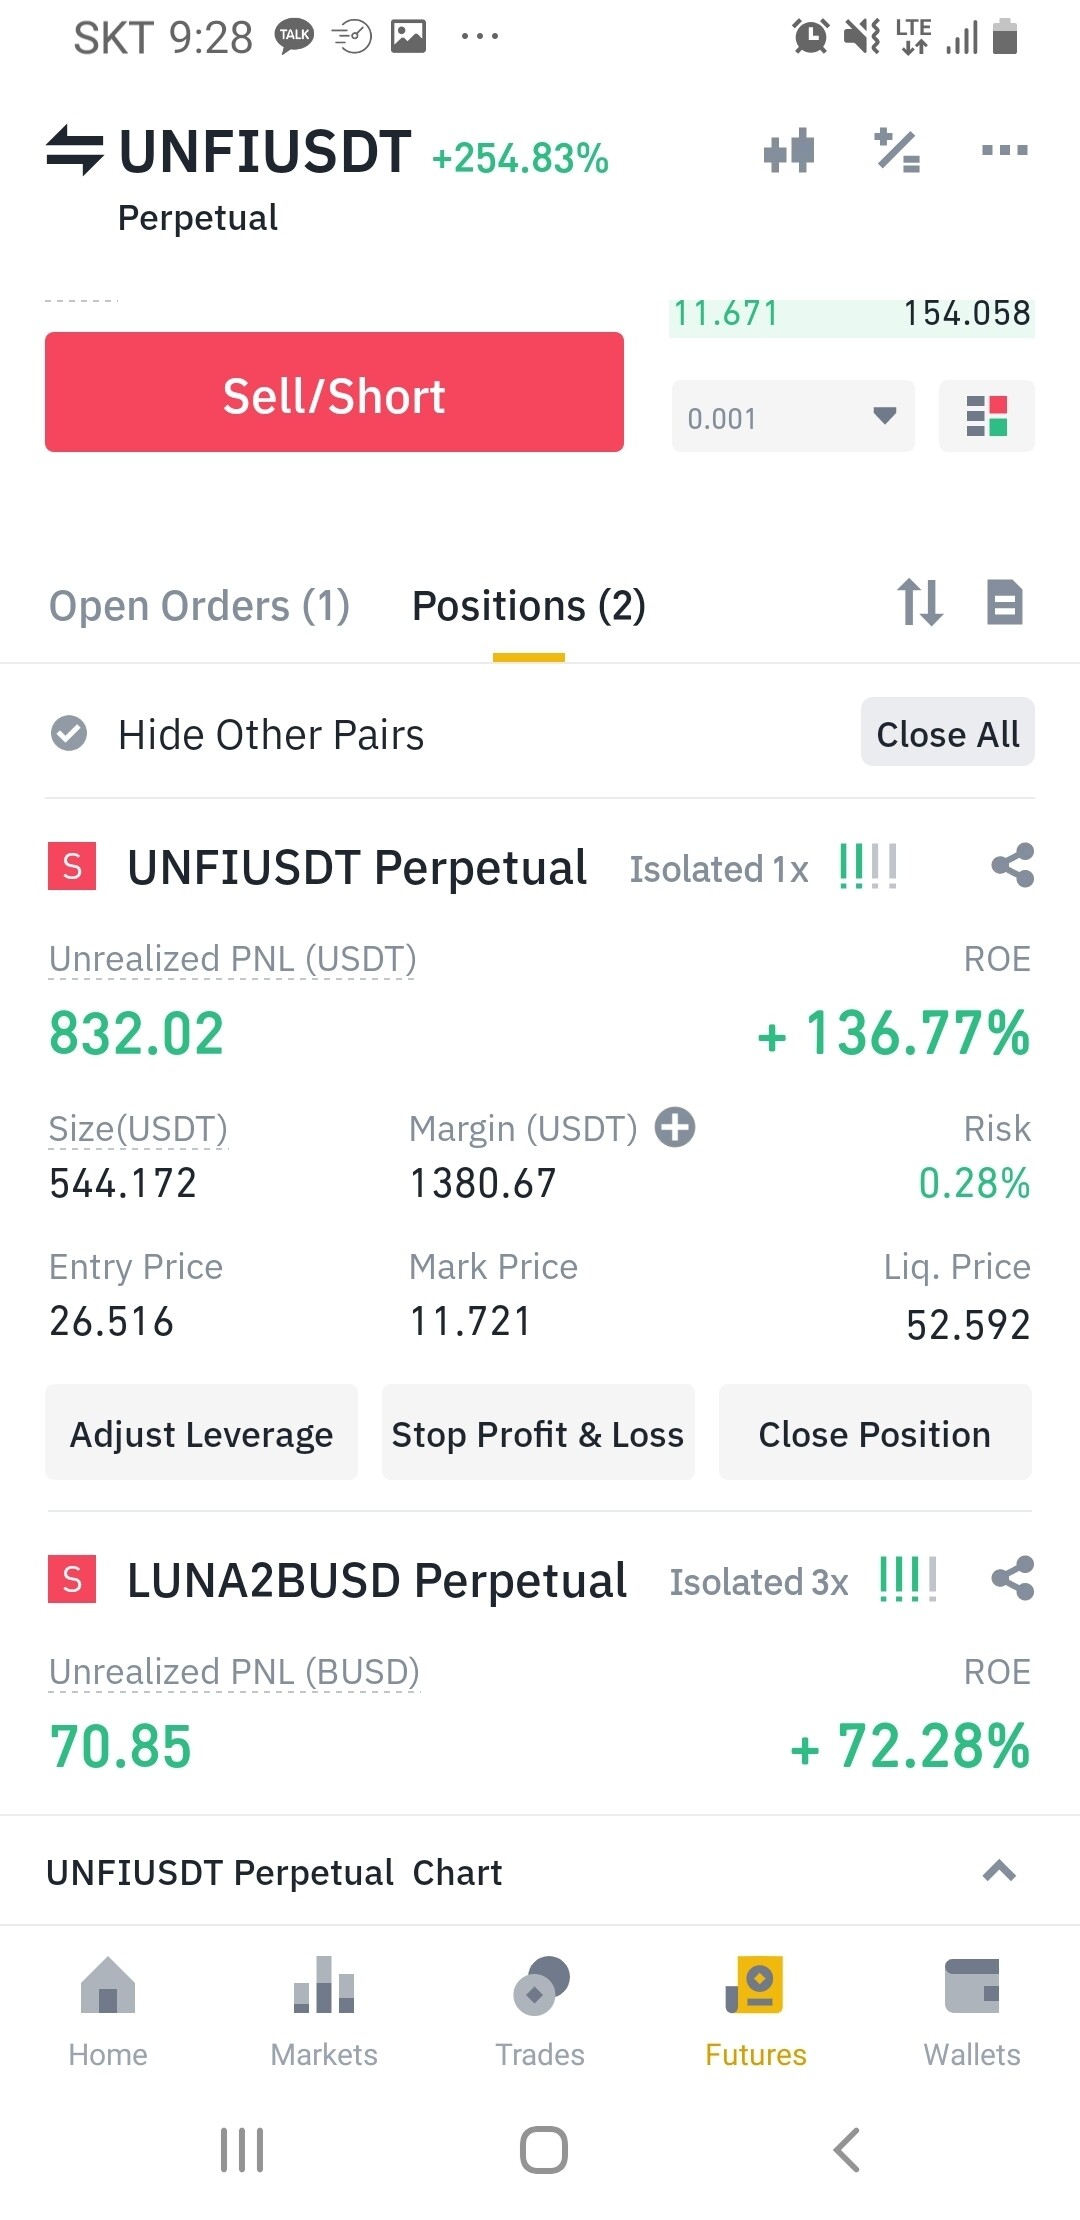The width and height of the screenshot is (1080, 2220).
Task: Tap the Android home navigation button
Action: (543, 2149)
